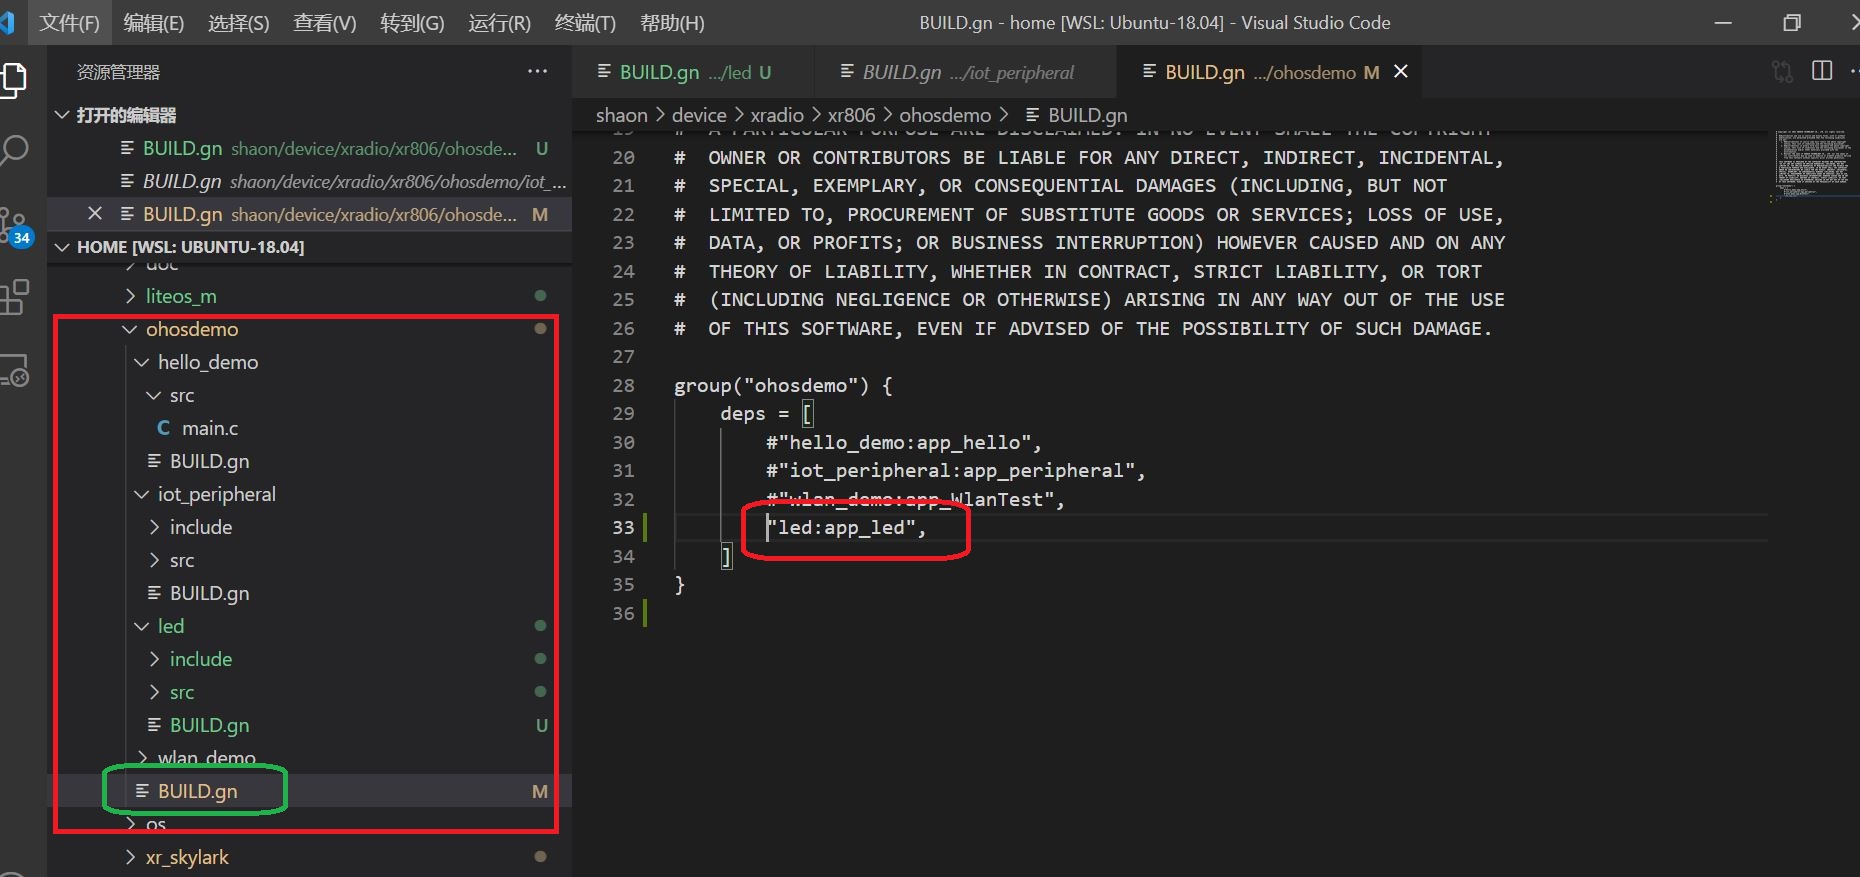Open main.c in hello_demo src

pos(210,428)
